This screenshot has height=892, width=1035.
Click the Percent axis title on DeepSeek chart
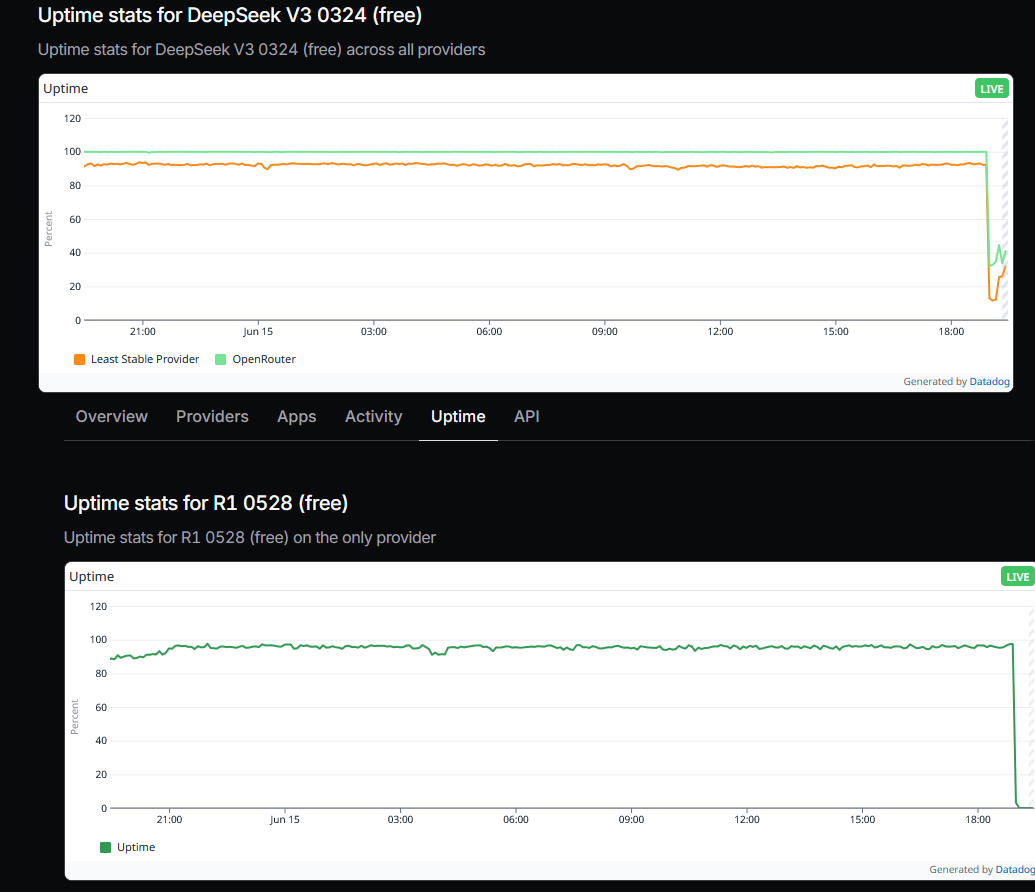tap(48, 229)
